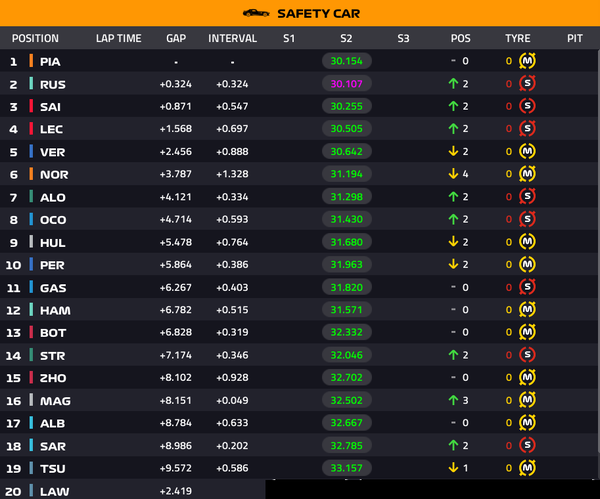Click LAW's +2.419 gap value
Screen dimensions: 600x499
[x=176, y=491]
